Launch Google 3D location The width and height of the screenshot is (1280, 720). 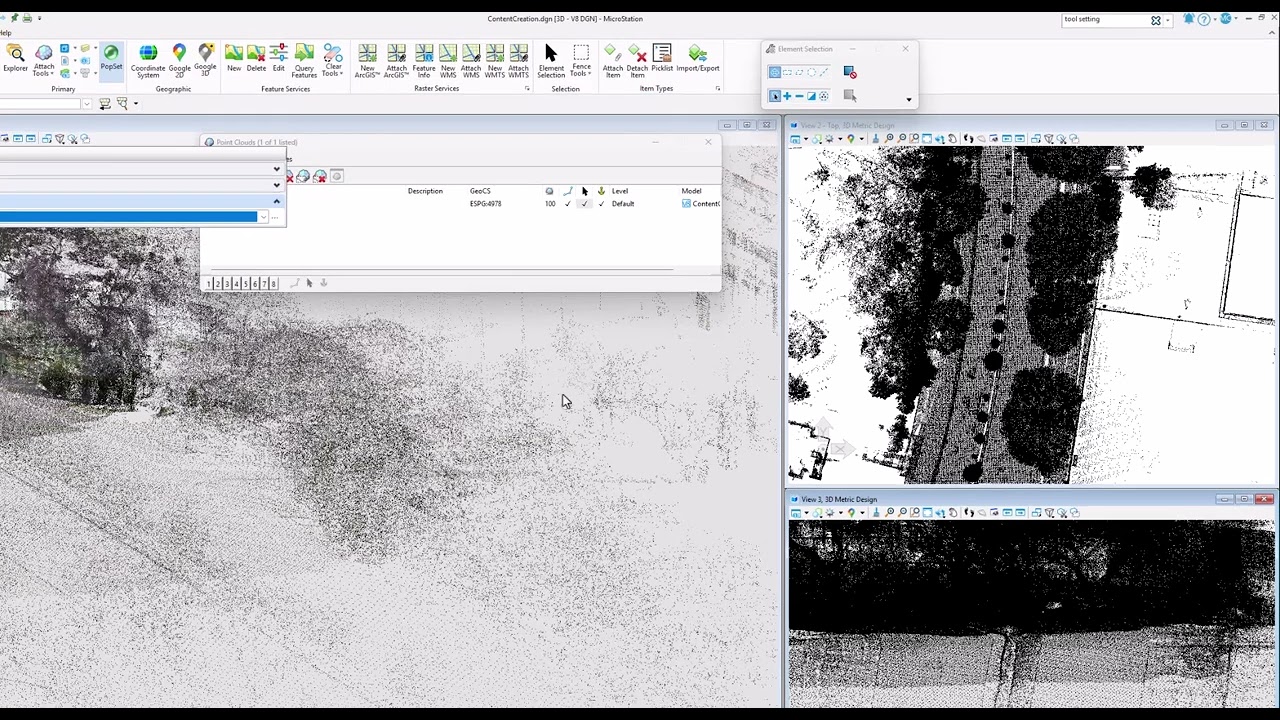tap(205, 62)
